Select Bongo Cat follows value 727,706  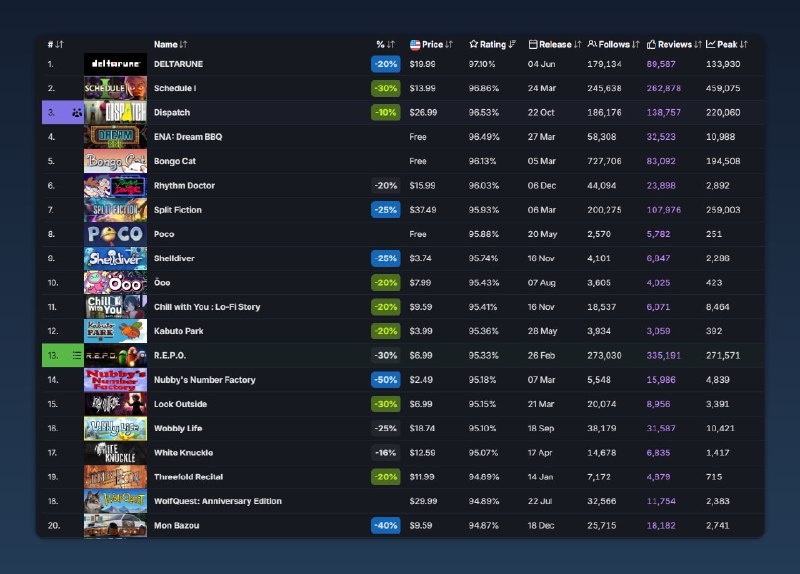click(604, 161)
